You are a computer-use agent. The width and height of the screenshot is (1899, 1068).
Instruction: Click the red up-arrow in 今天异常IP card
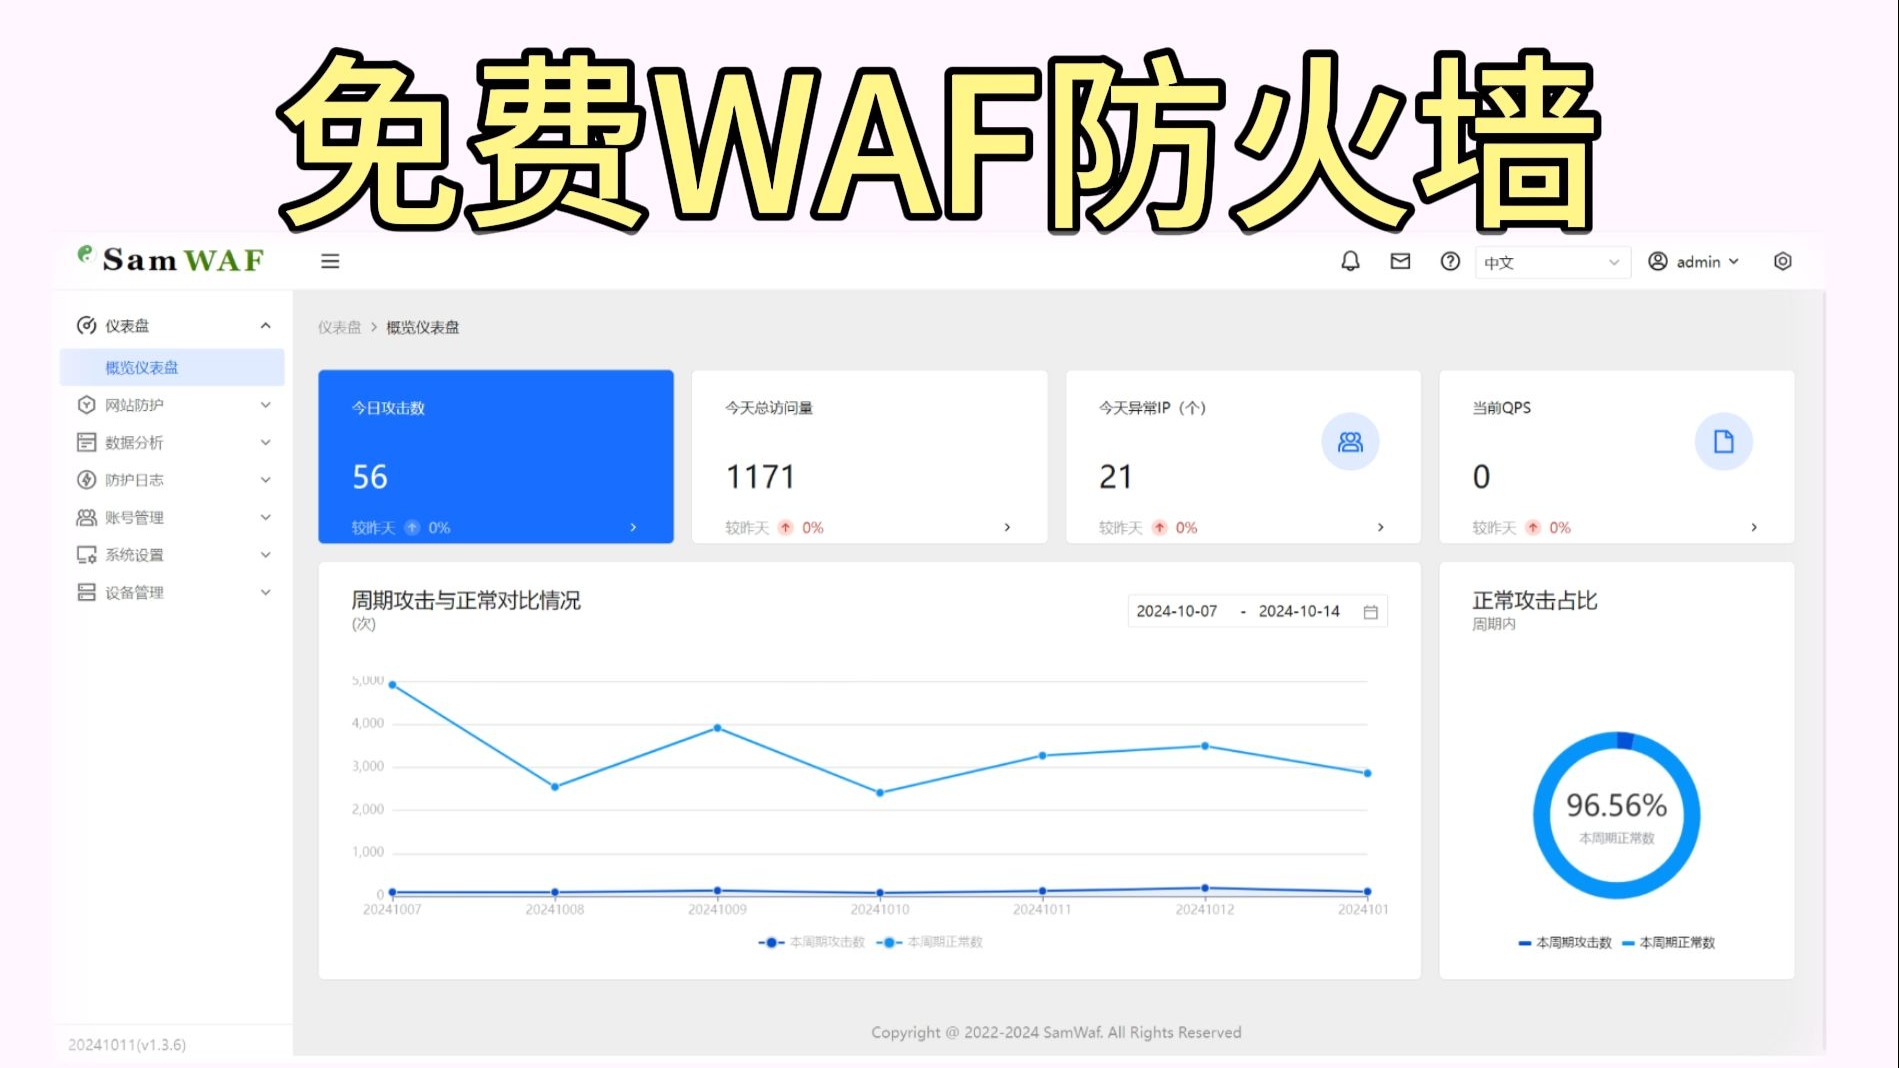tap(1159, 527)
